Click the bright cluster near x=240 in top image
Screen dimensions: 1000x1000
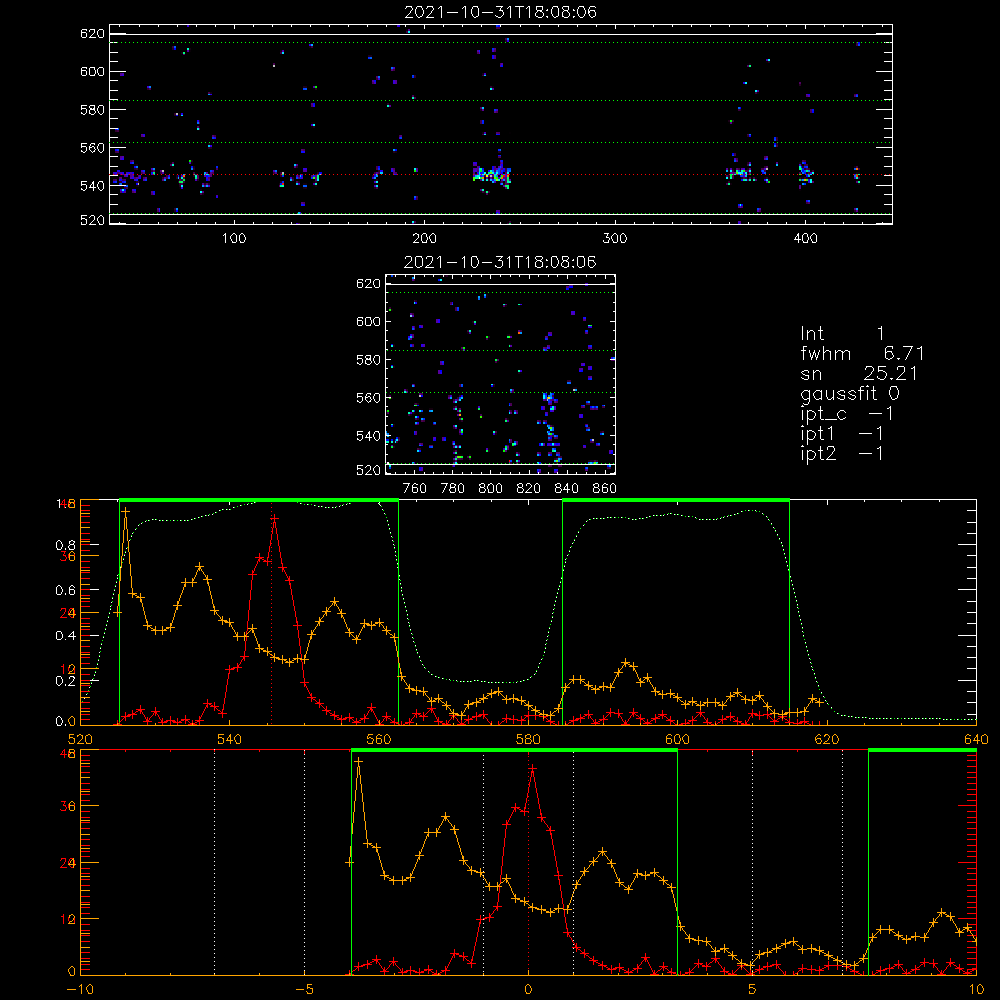pos(492,174)
